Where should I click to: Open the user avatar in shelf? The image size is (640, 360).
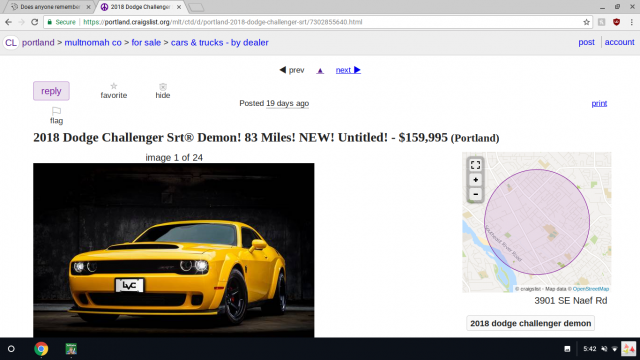pyautogui.click(x=629, y=349)
